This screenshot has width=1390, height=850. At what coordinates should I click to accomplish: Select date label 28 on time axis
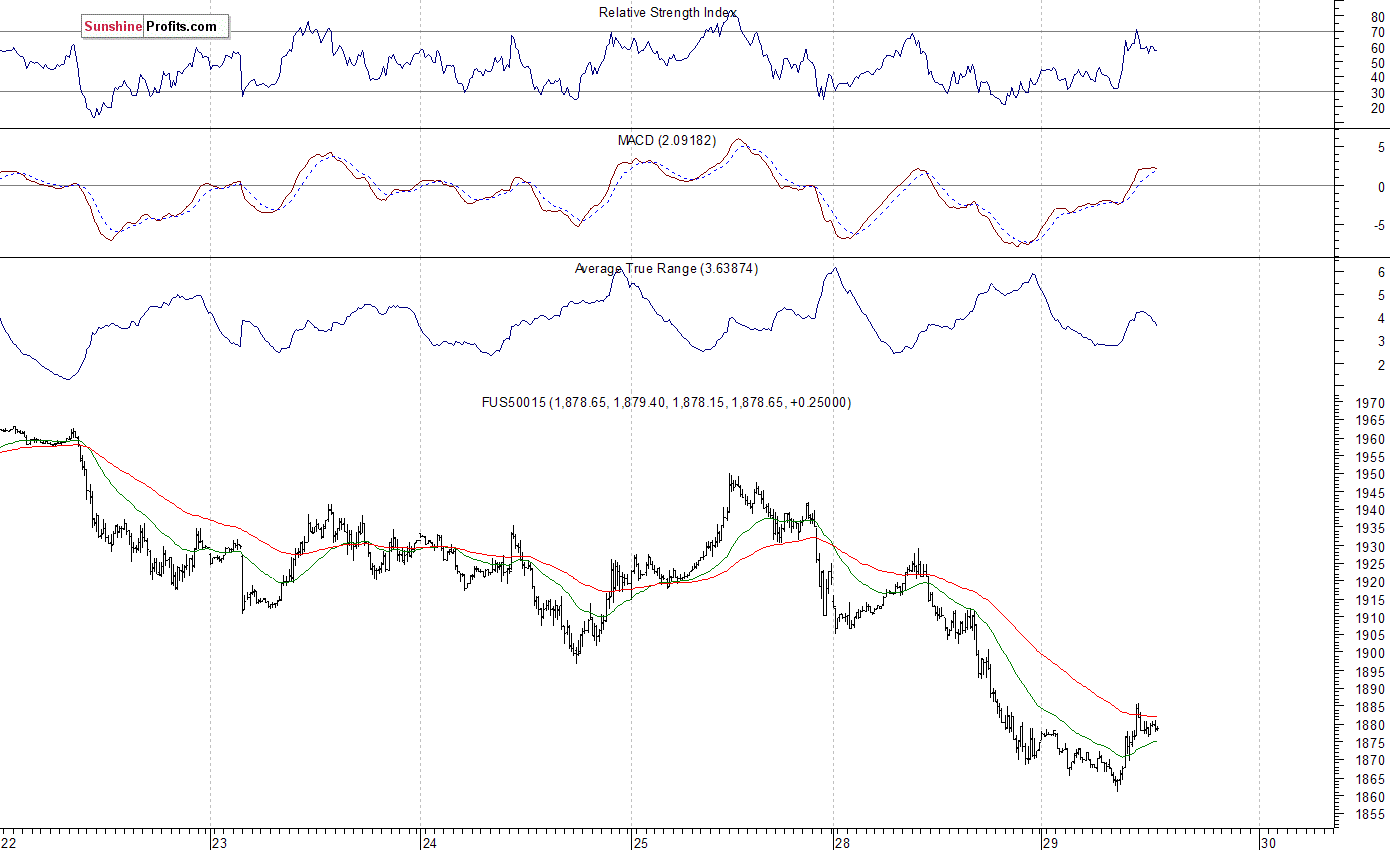(x=843, y=842)
